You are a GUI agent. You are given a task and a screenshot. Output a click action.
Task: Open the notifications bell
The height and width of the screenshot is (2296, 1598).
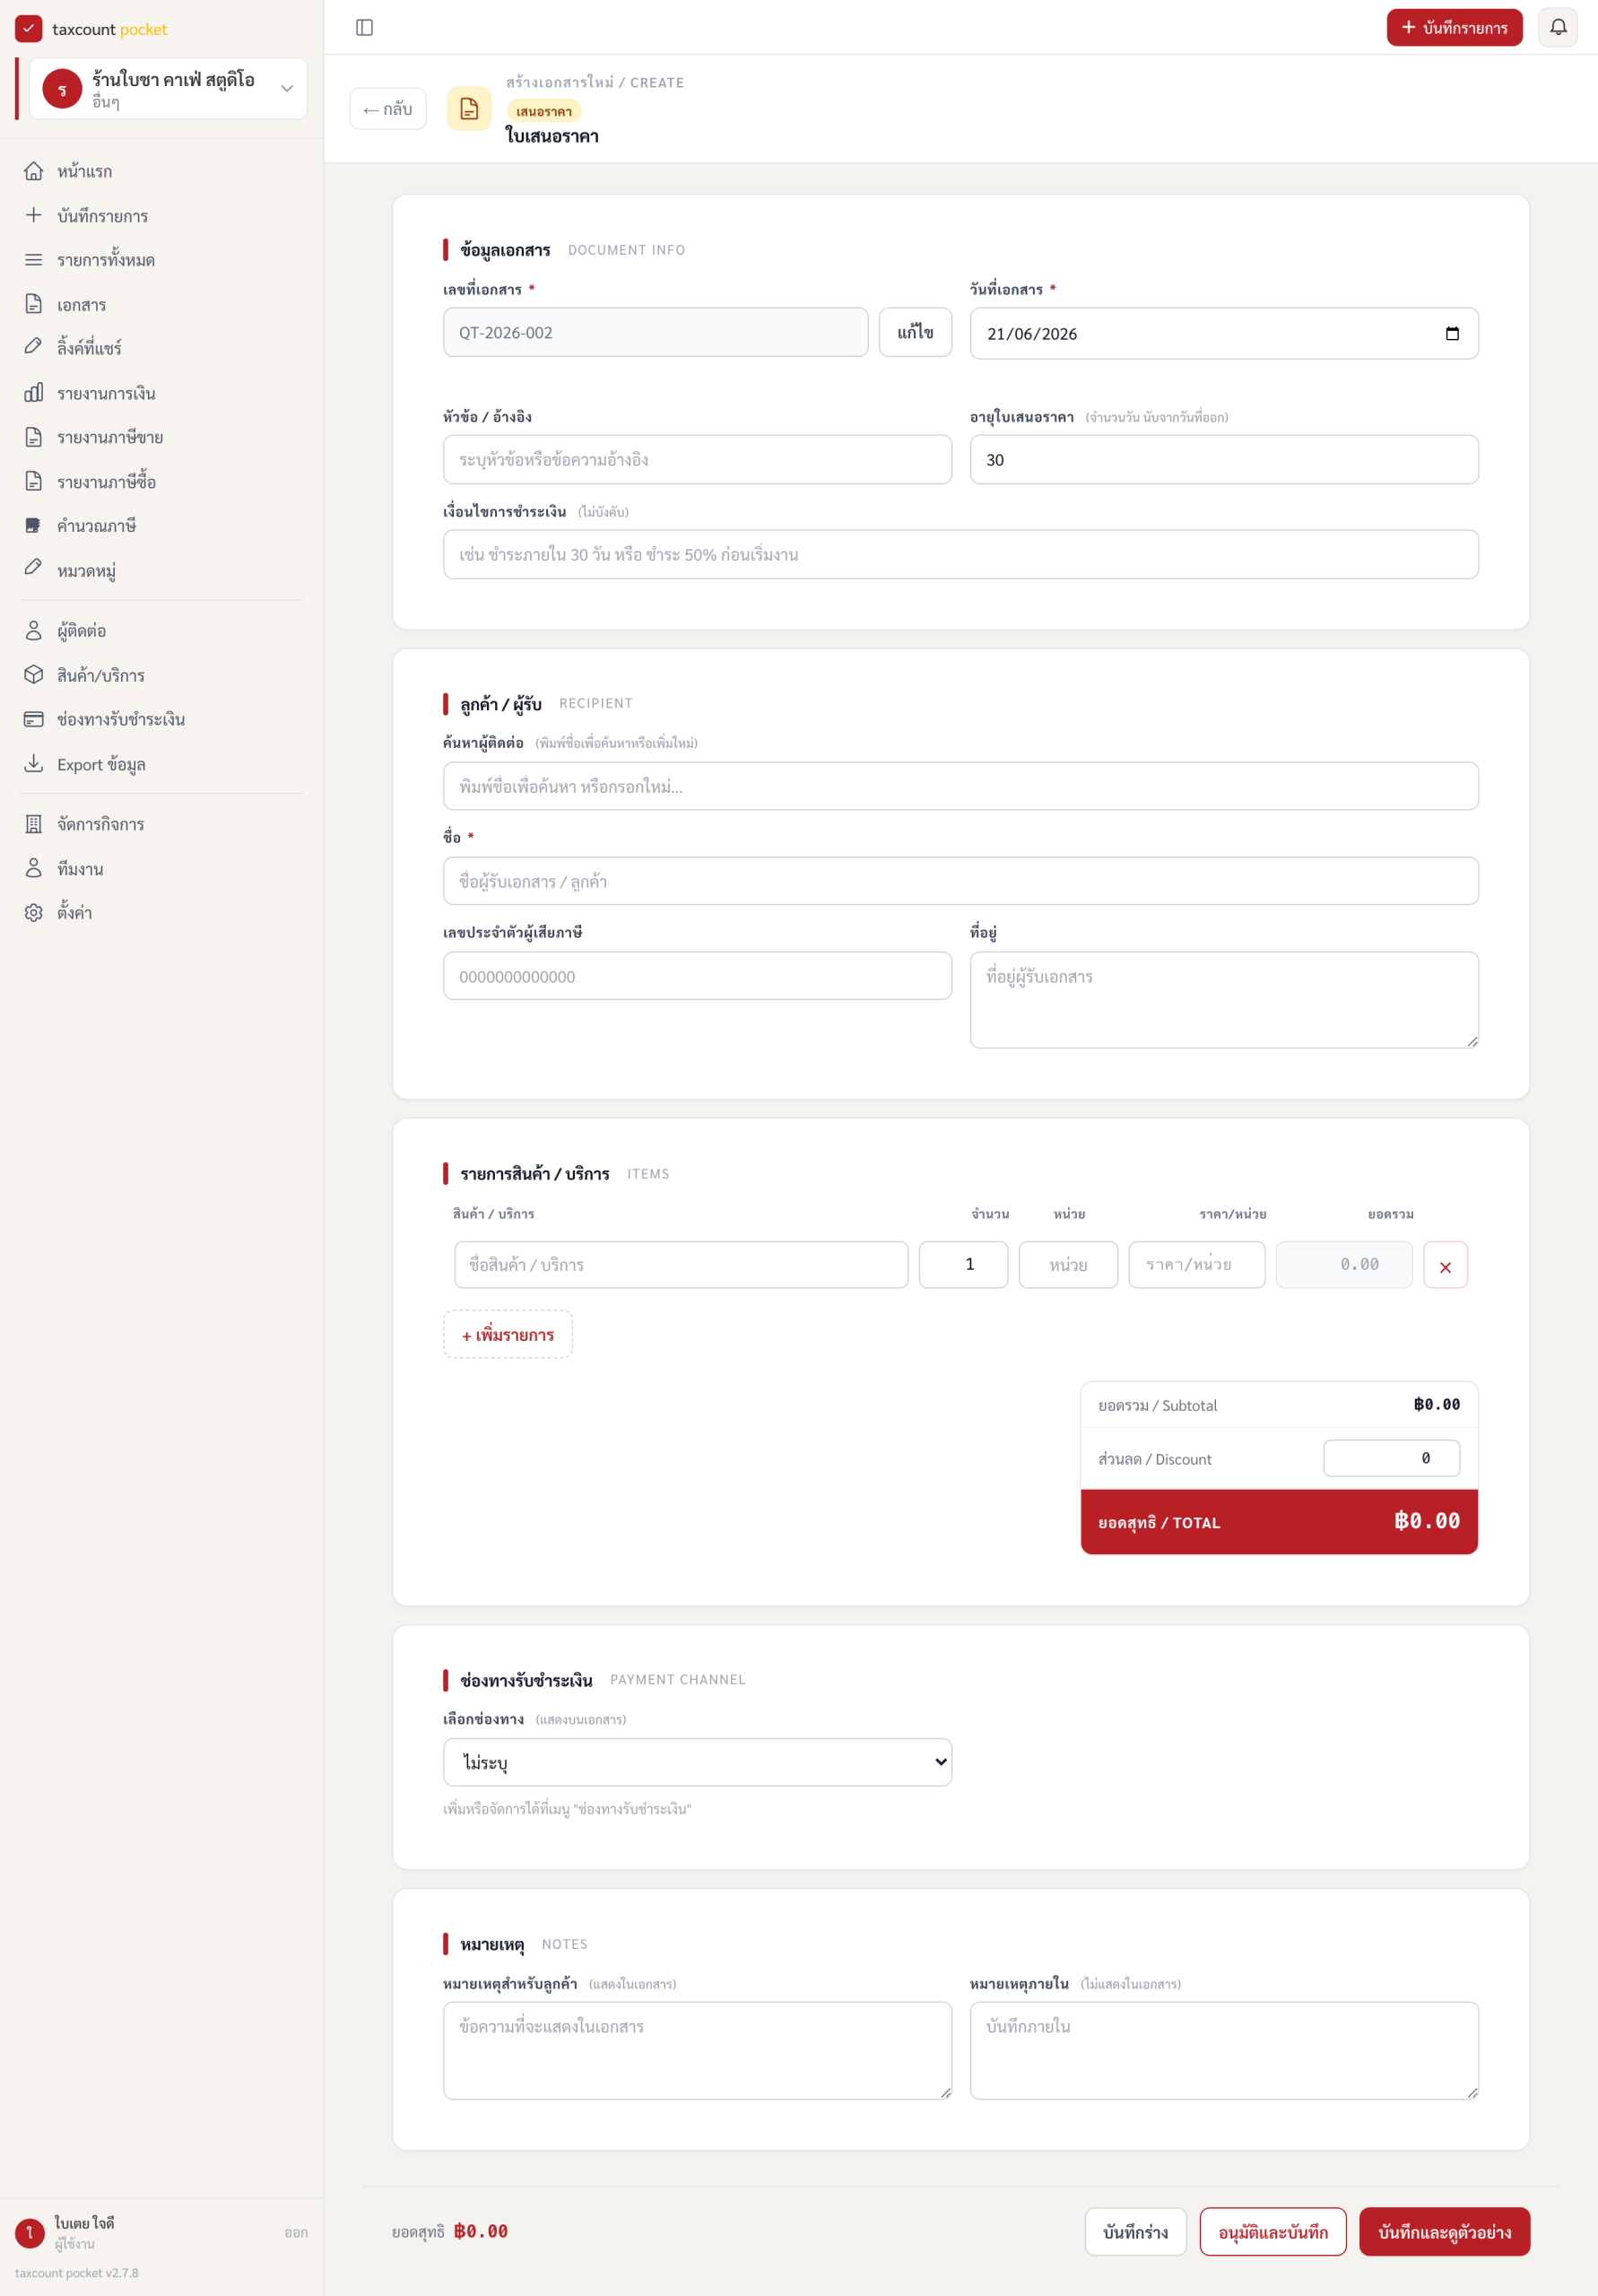[x=1558, y=28]
